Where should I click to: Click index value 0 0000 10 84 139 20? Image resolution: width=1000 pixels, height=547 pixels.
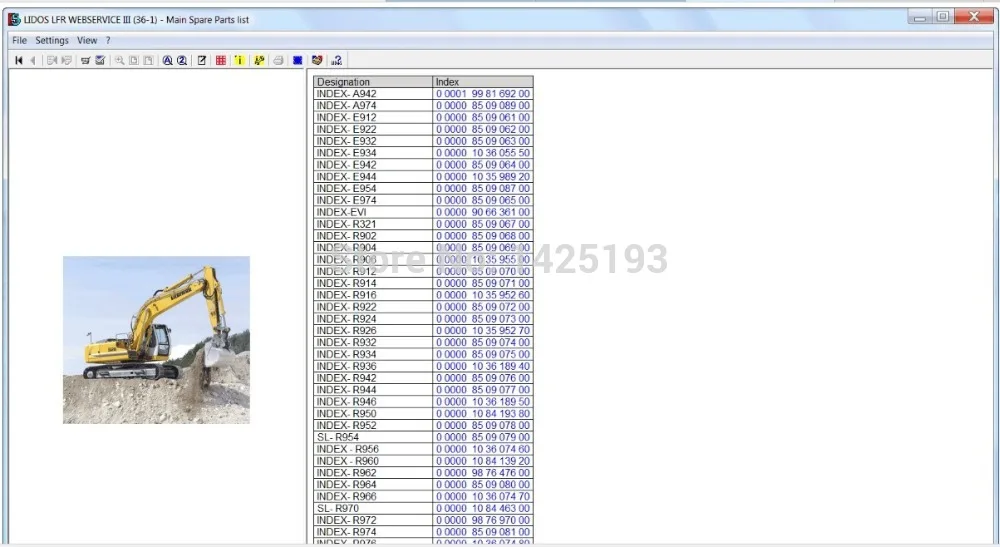click(x=483, y=461)
